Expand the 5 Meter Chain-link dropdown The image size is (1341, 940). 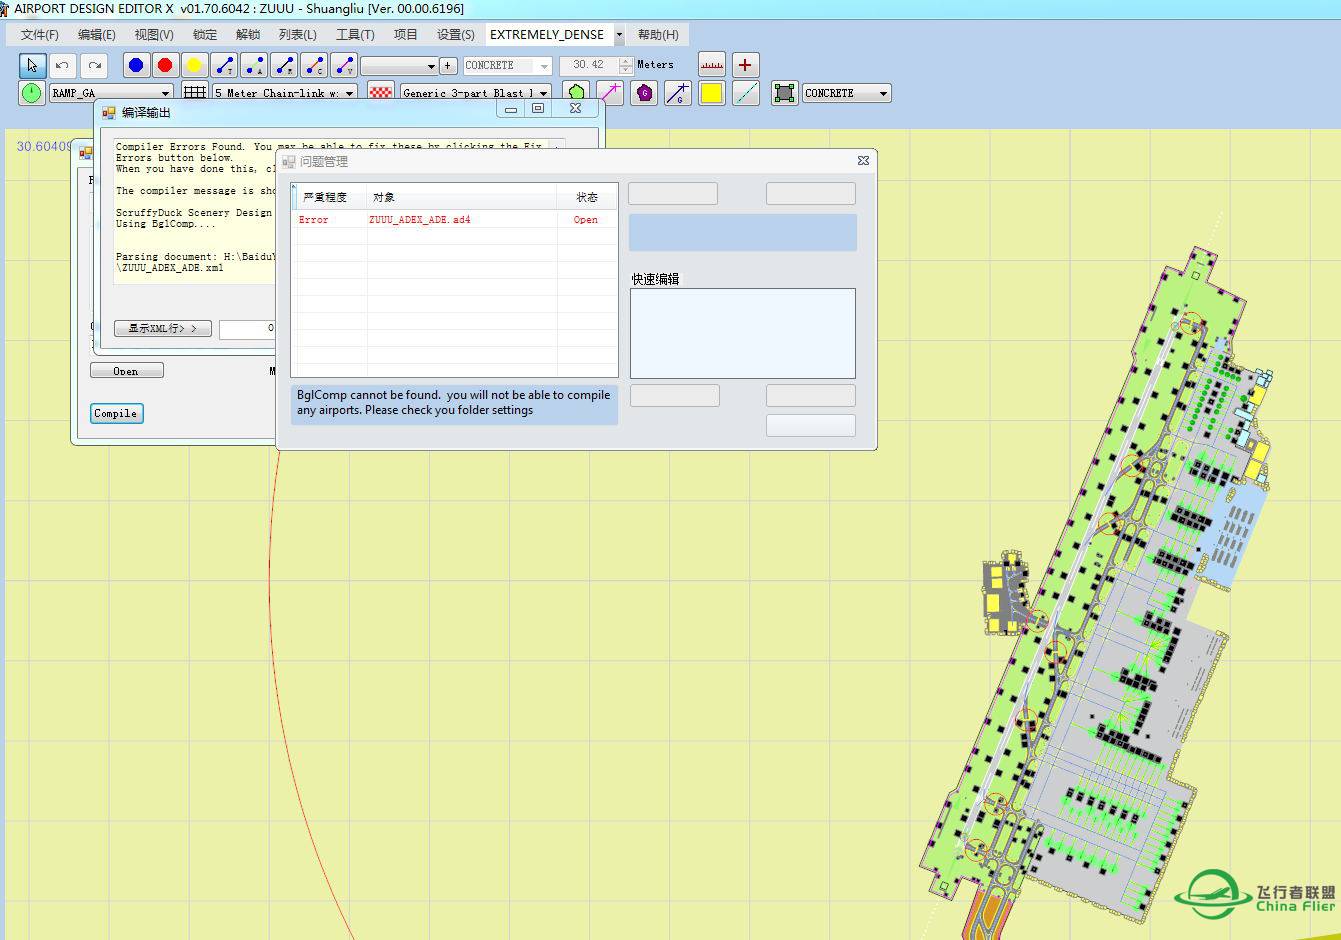[x=350, y=93]
